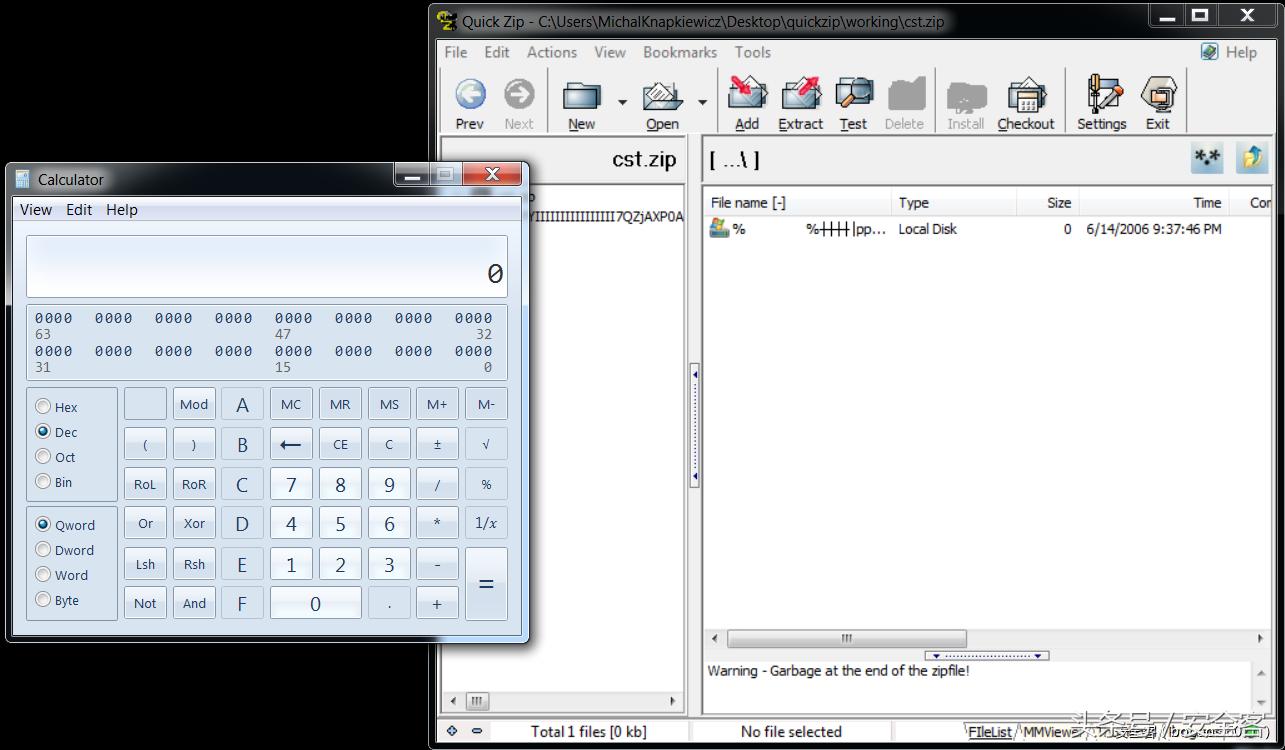Select Hex mode in Calculator

43,407
